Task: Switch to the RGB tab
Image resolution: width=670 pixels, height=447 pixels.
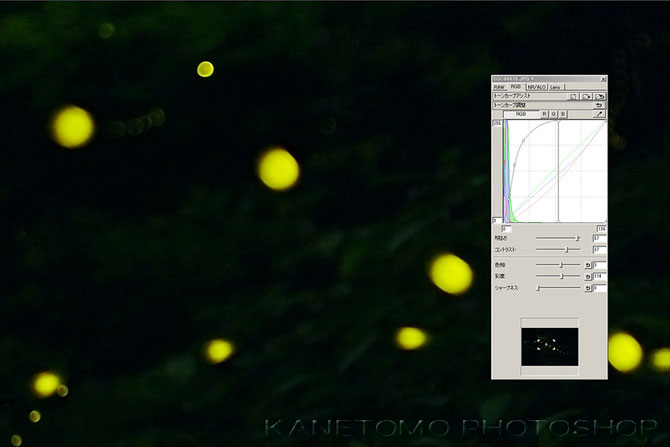Action: click(x=516, y=86)
